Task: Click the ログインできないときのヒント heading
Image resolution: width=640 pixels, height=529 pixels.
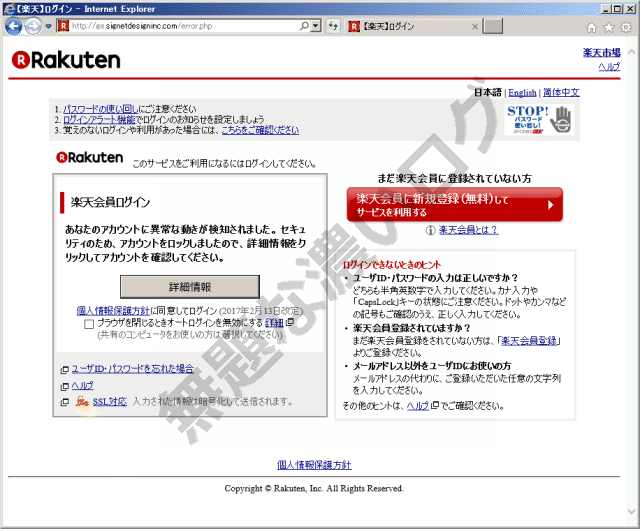Action: pyautogui.click(x=391, y=265)
